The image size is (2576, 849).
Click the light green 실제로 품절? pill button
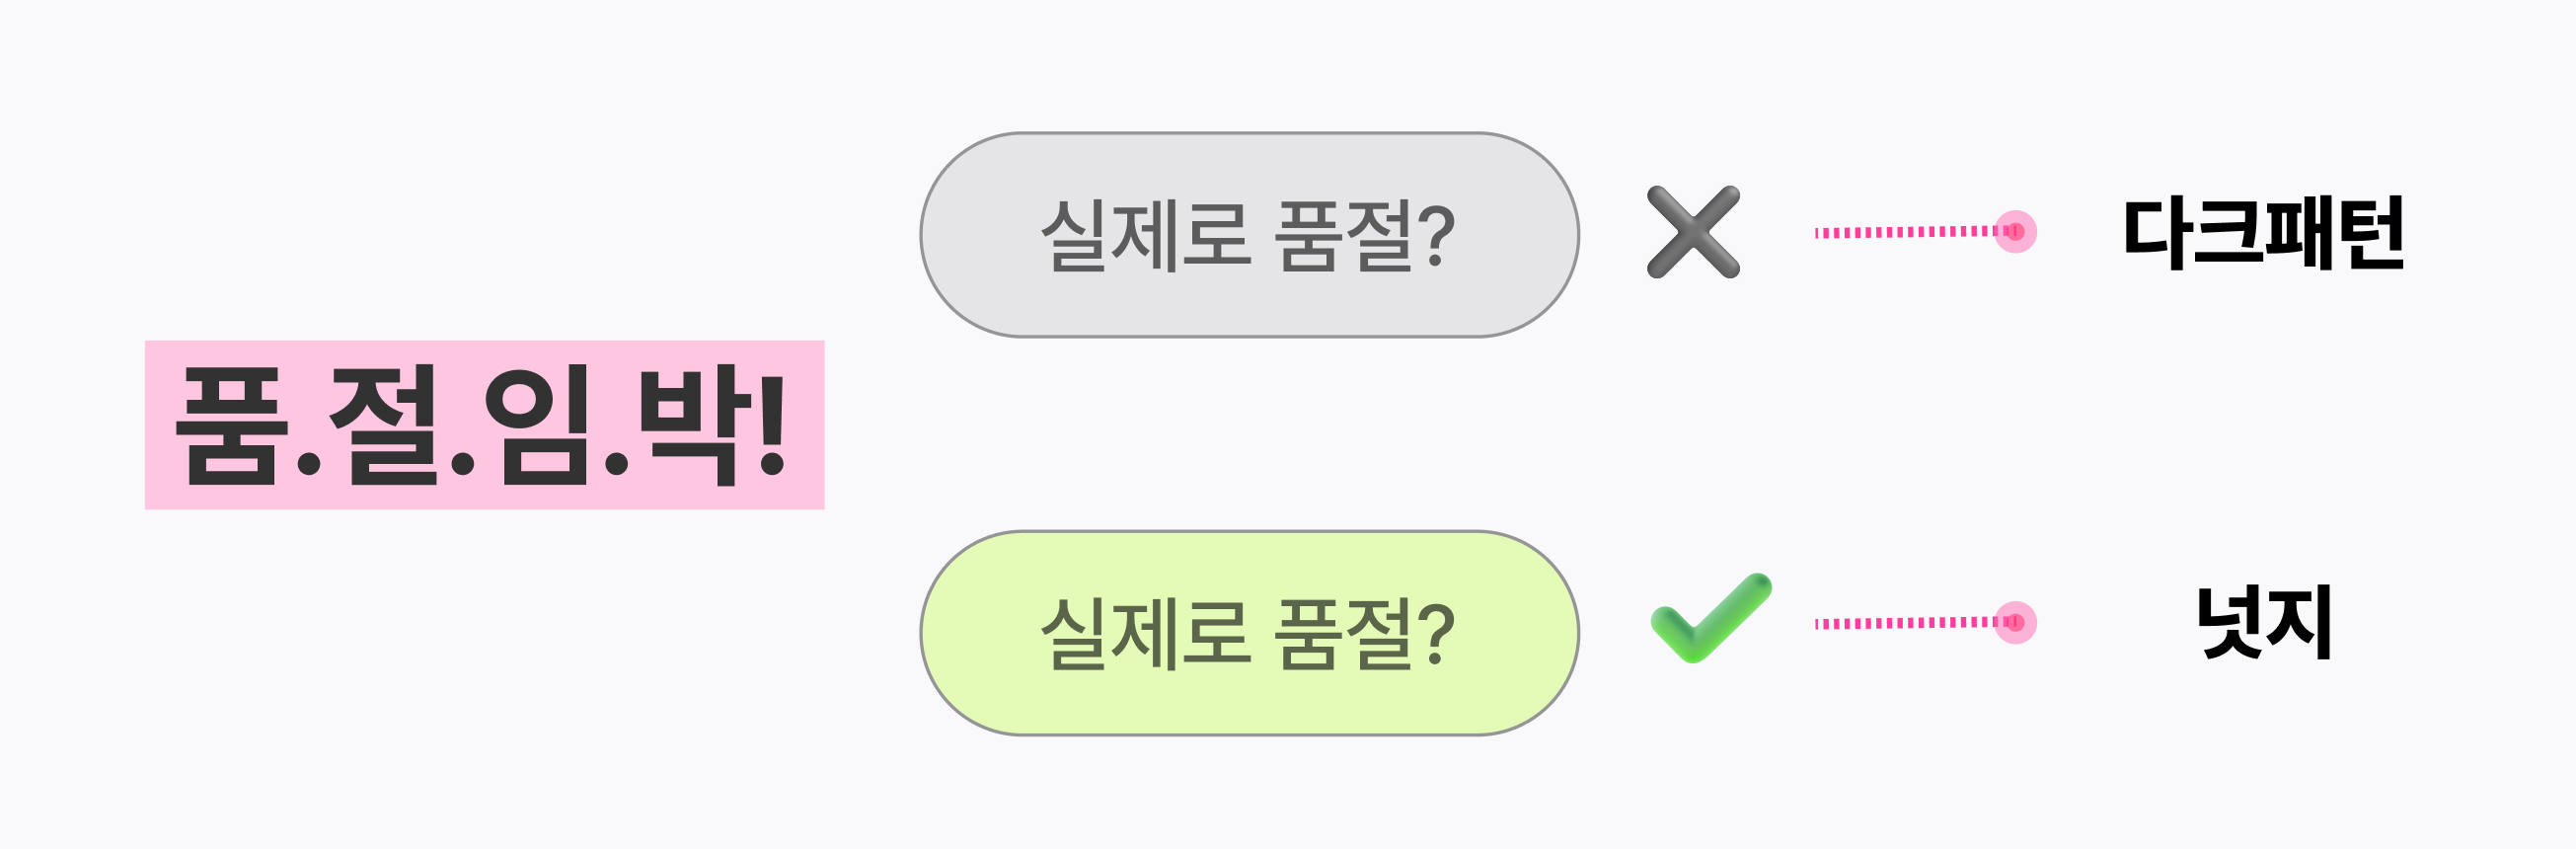tap(1249, 633)
